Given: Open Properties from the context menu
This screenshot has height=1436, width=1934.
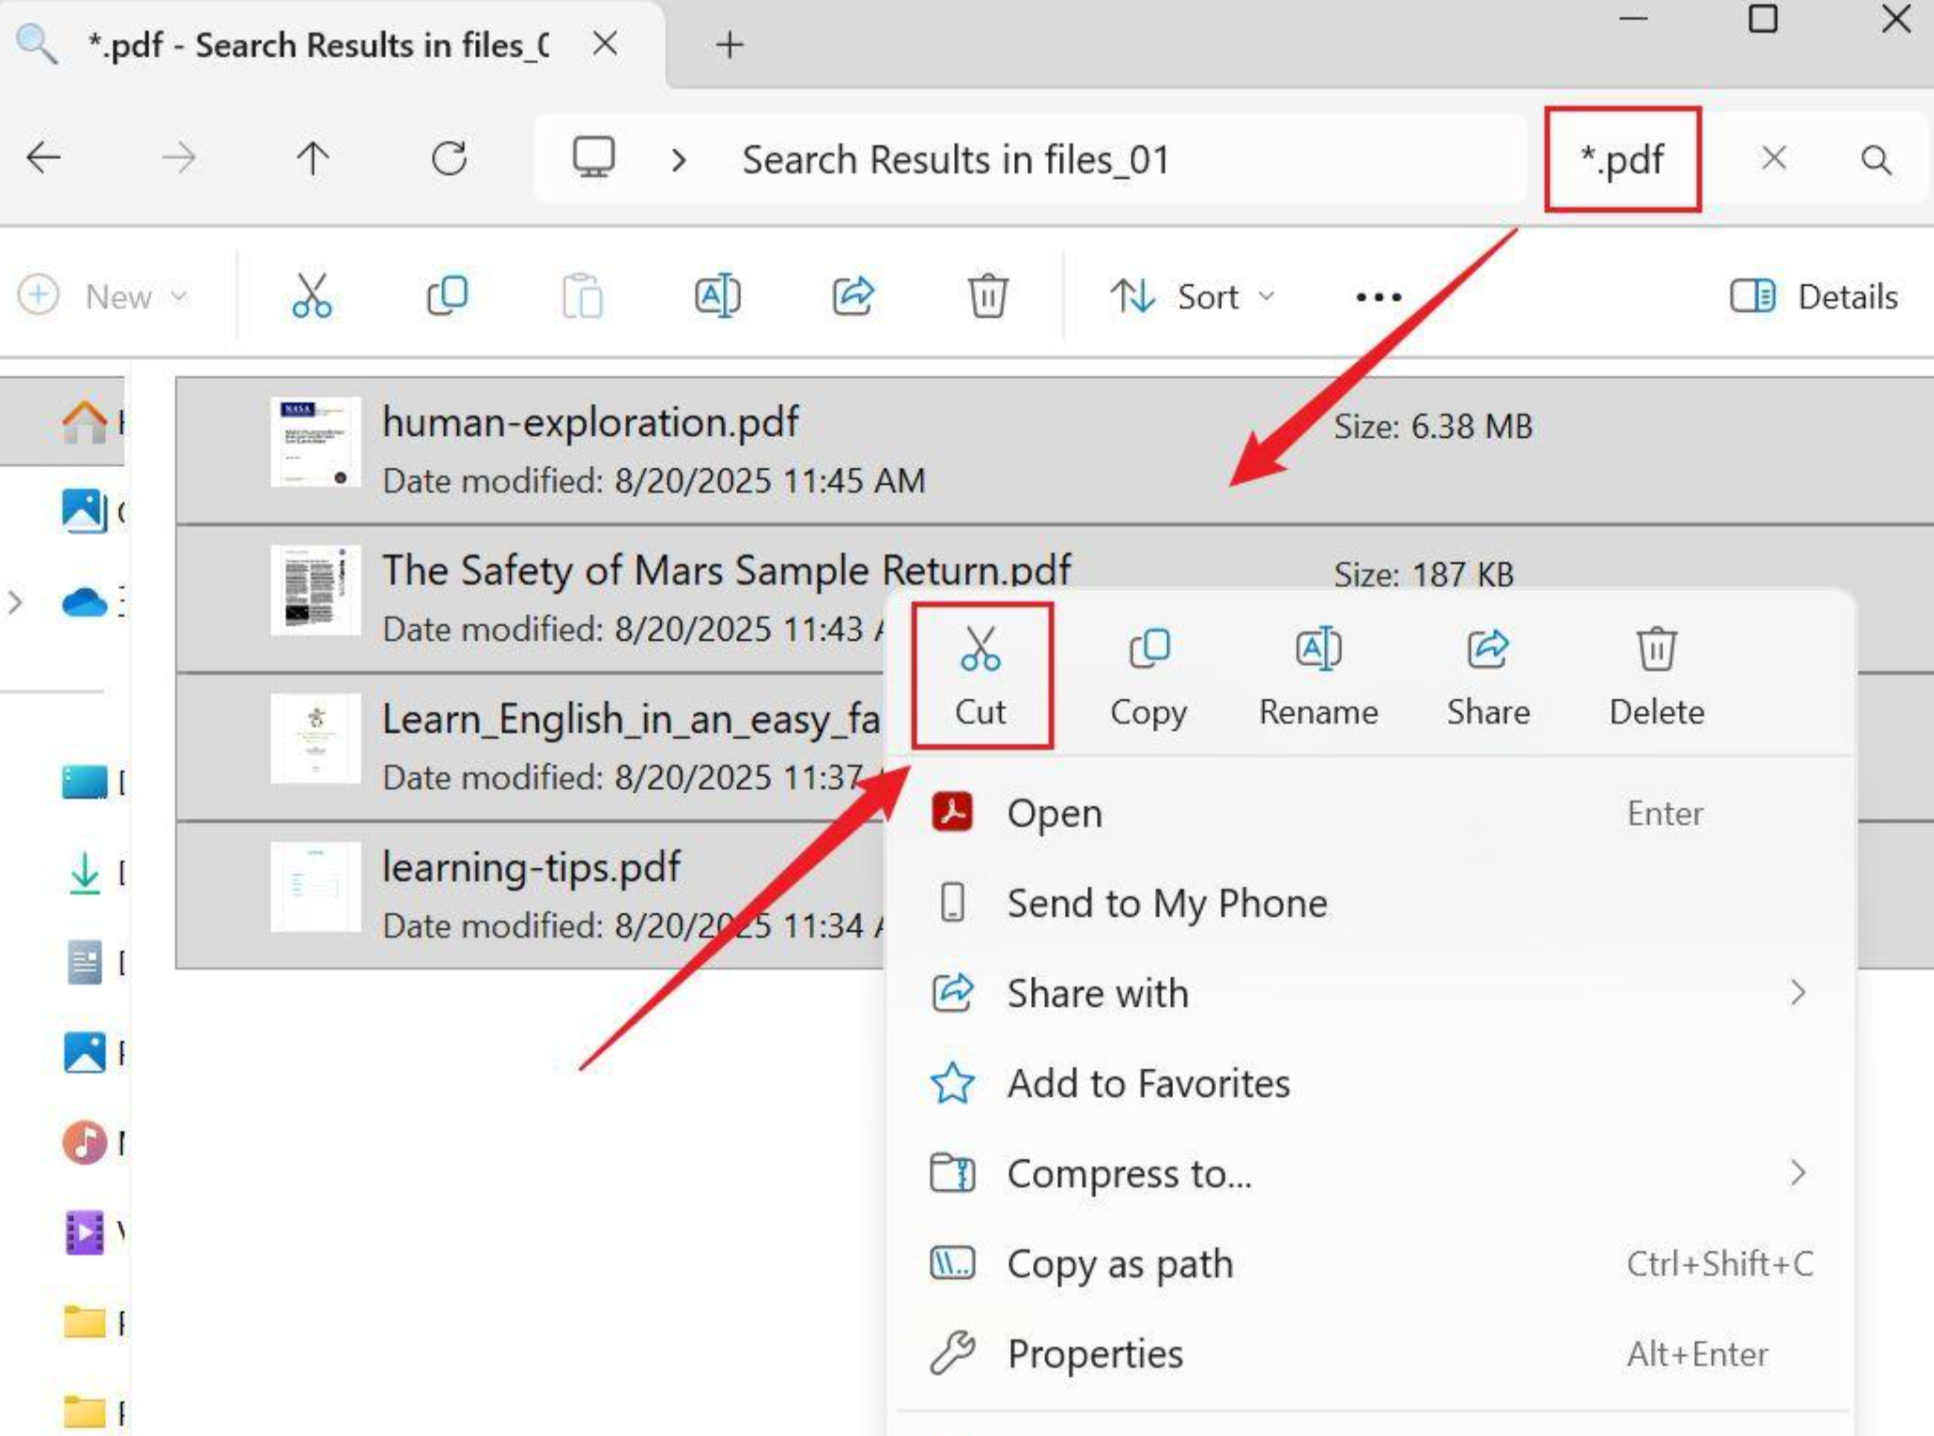Looking at the screenshot, I should [1094, 1354].
